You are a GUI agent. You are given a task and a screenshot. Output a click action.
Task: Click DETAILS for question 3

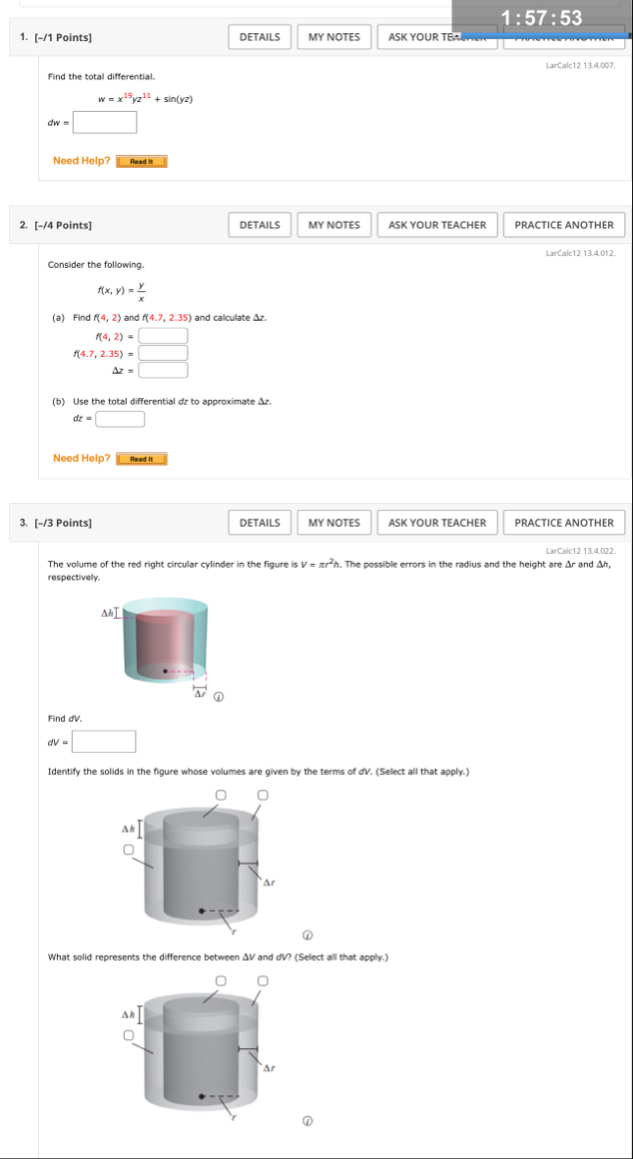[260, 522]
